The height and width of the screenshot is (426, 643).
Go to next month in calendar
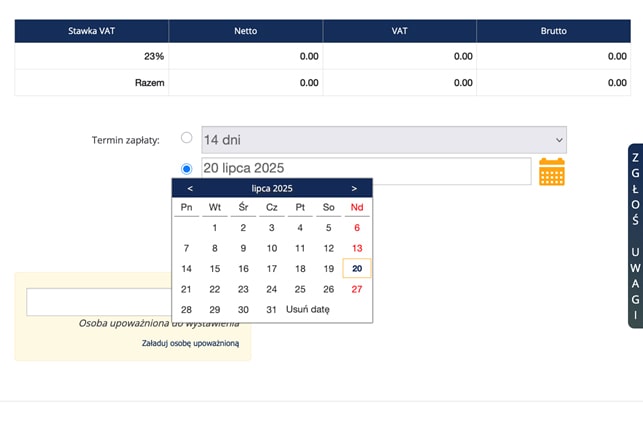(x=354, y=188)
